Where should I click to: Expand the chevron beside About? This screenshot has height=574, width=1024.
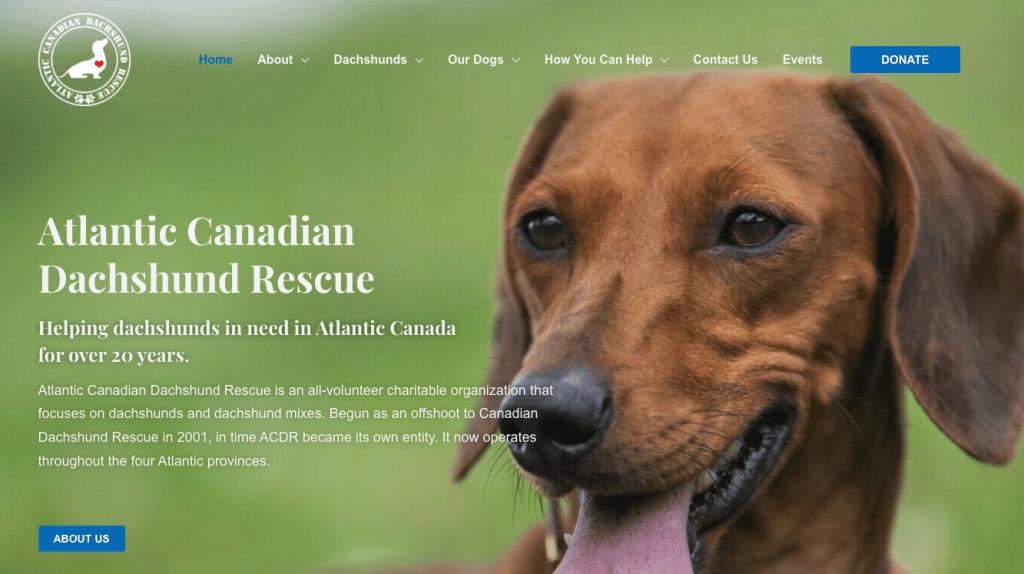[x=305, y=60]
